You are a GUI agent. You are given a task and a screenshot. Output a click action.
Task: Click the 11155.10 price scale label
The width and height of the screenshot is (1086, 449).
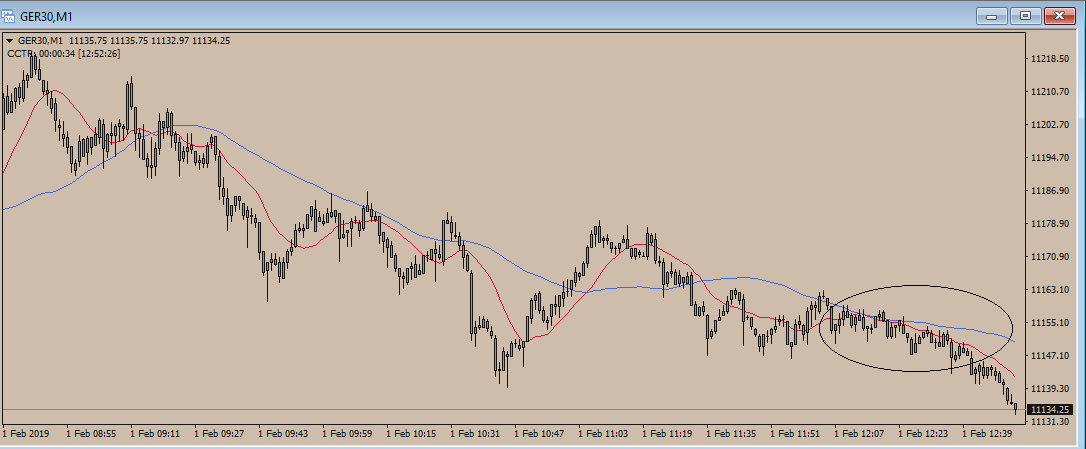[1051, 323]
